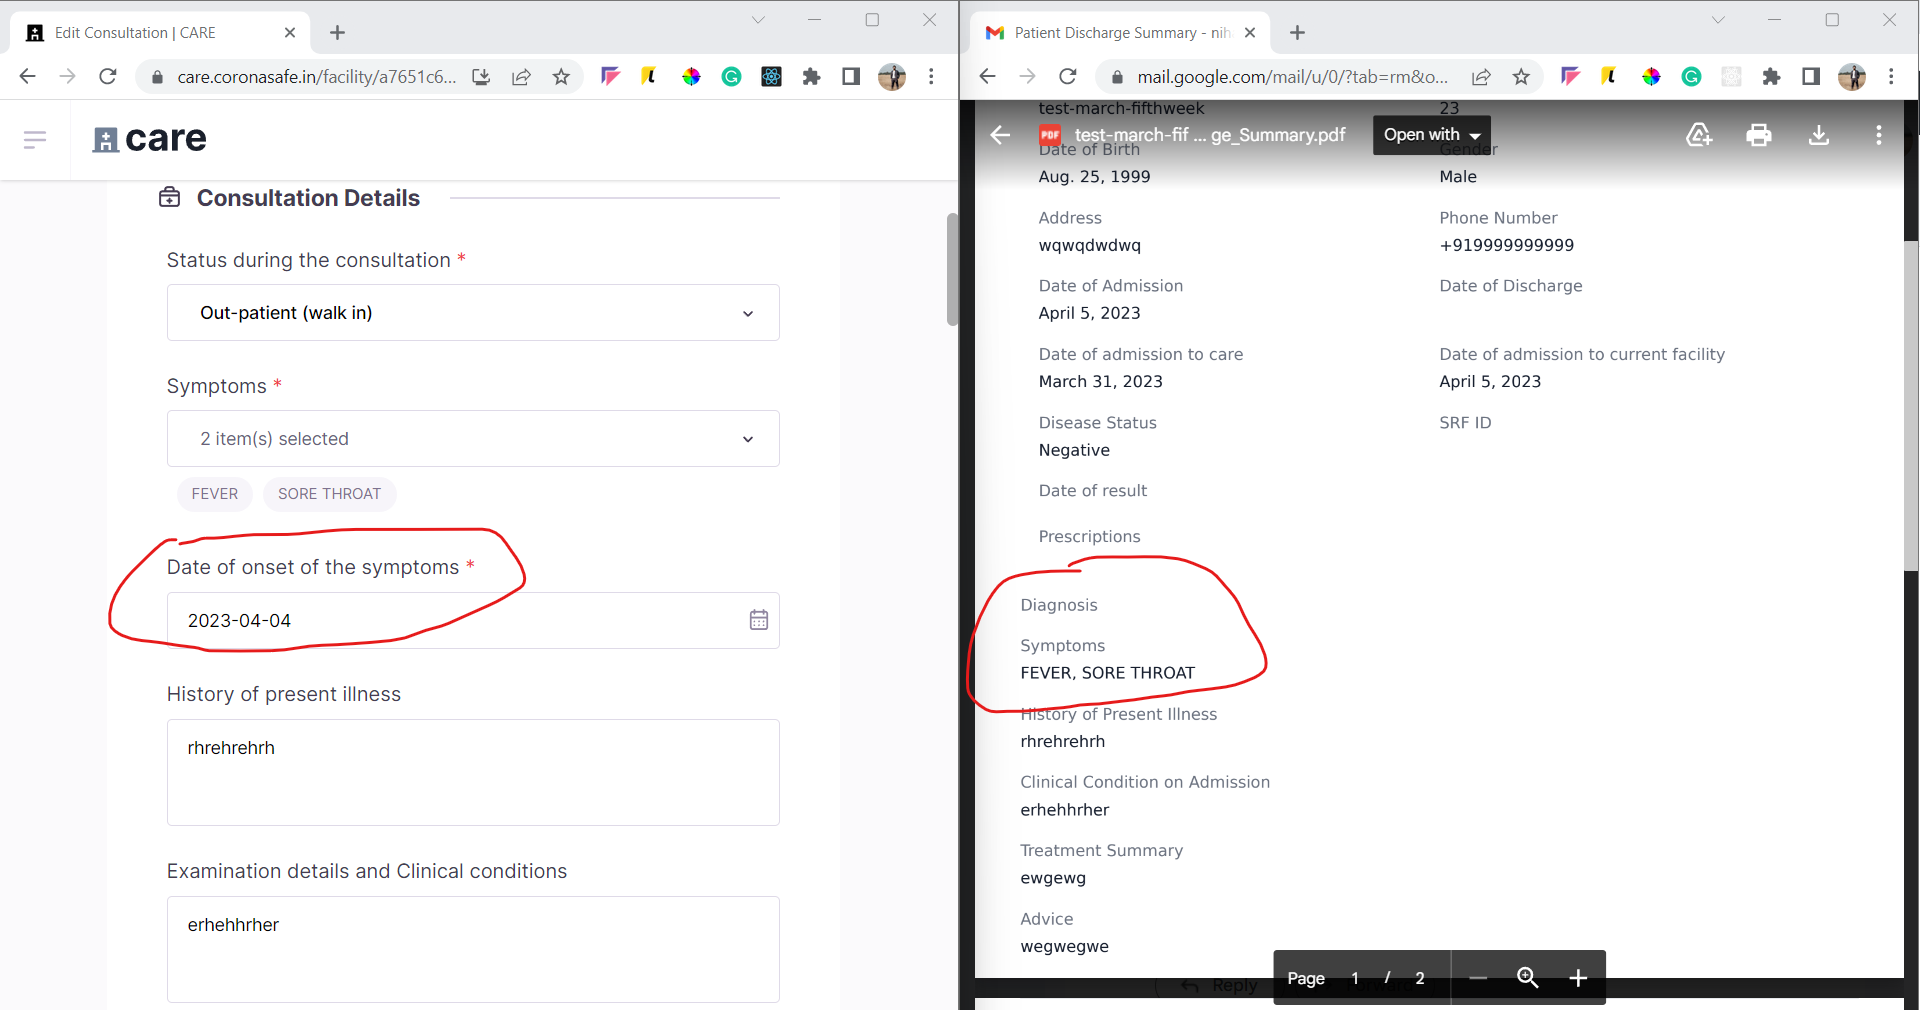Open the Status during consultation dropdown
The width and height of the screenshot is (1920, 1010).
coord(472,312)
